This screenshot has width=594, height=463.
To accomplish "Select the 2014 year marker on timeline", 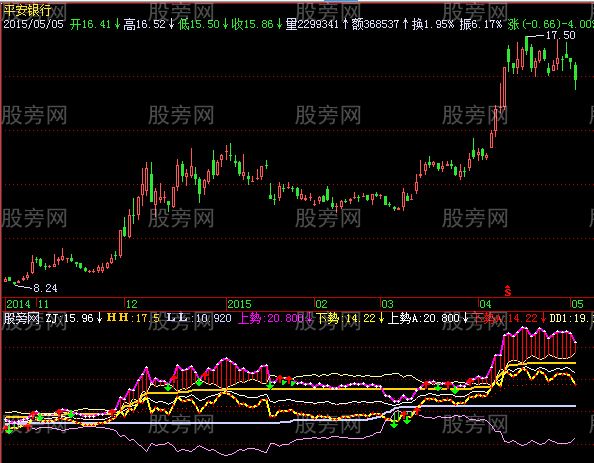I will (x=18, y=304).
